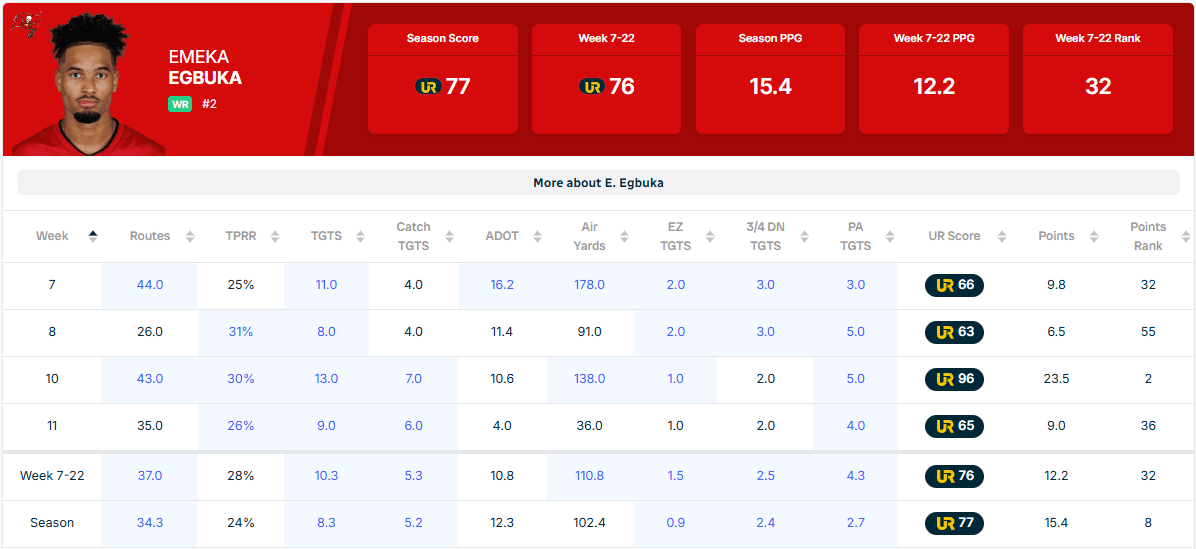Open the Season Score card

[x=442, y=79]
